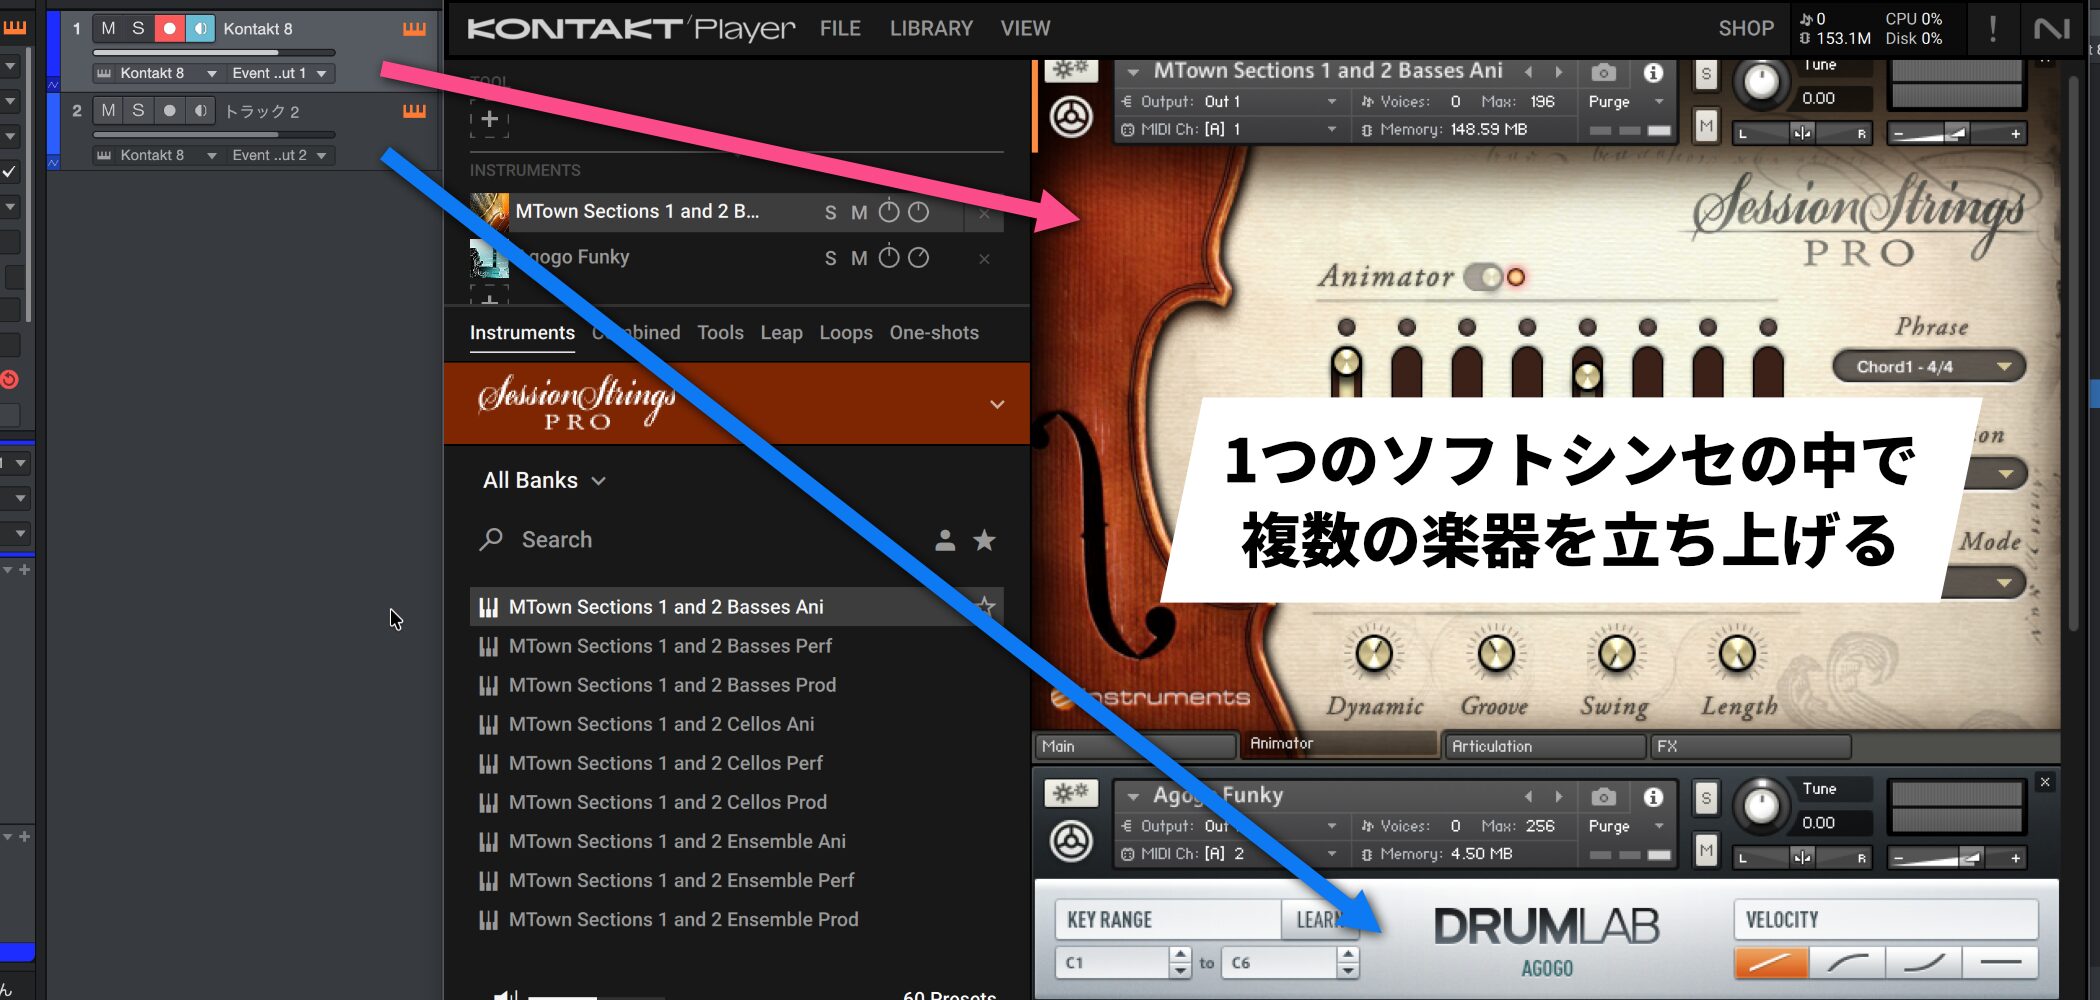Click the Dynamic knob

(1374, 654)
